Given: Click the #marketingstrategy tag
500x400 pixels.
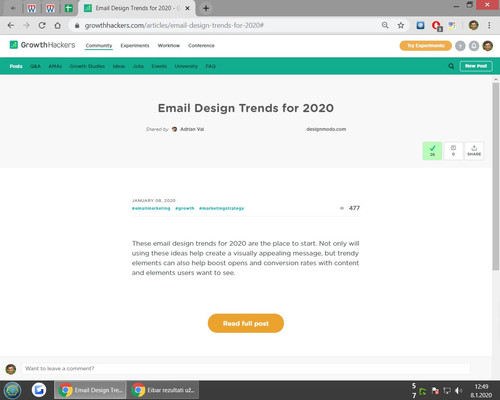Looking at the screenshot, I should coord(222,208).
